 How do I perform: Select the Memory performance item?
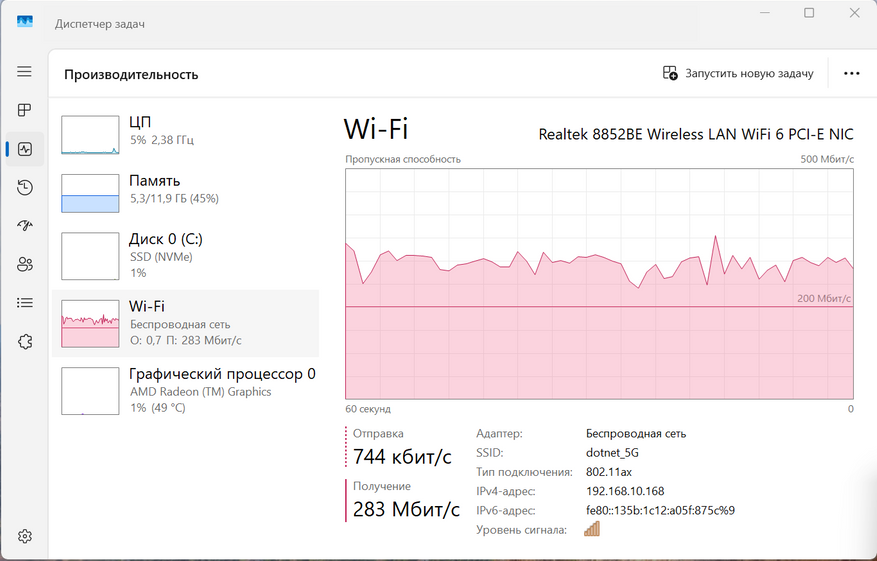click(185, 191)
